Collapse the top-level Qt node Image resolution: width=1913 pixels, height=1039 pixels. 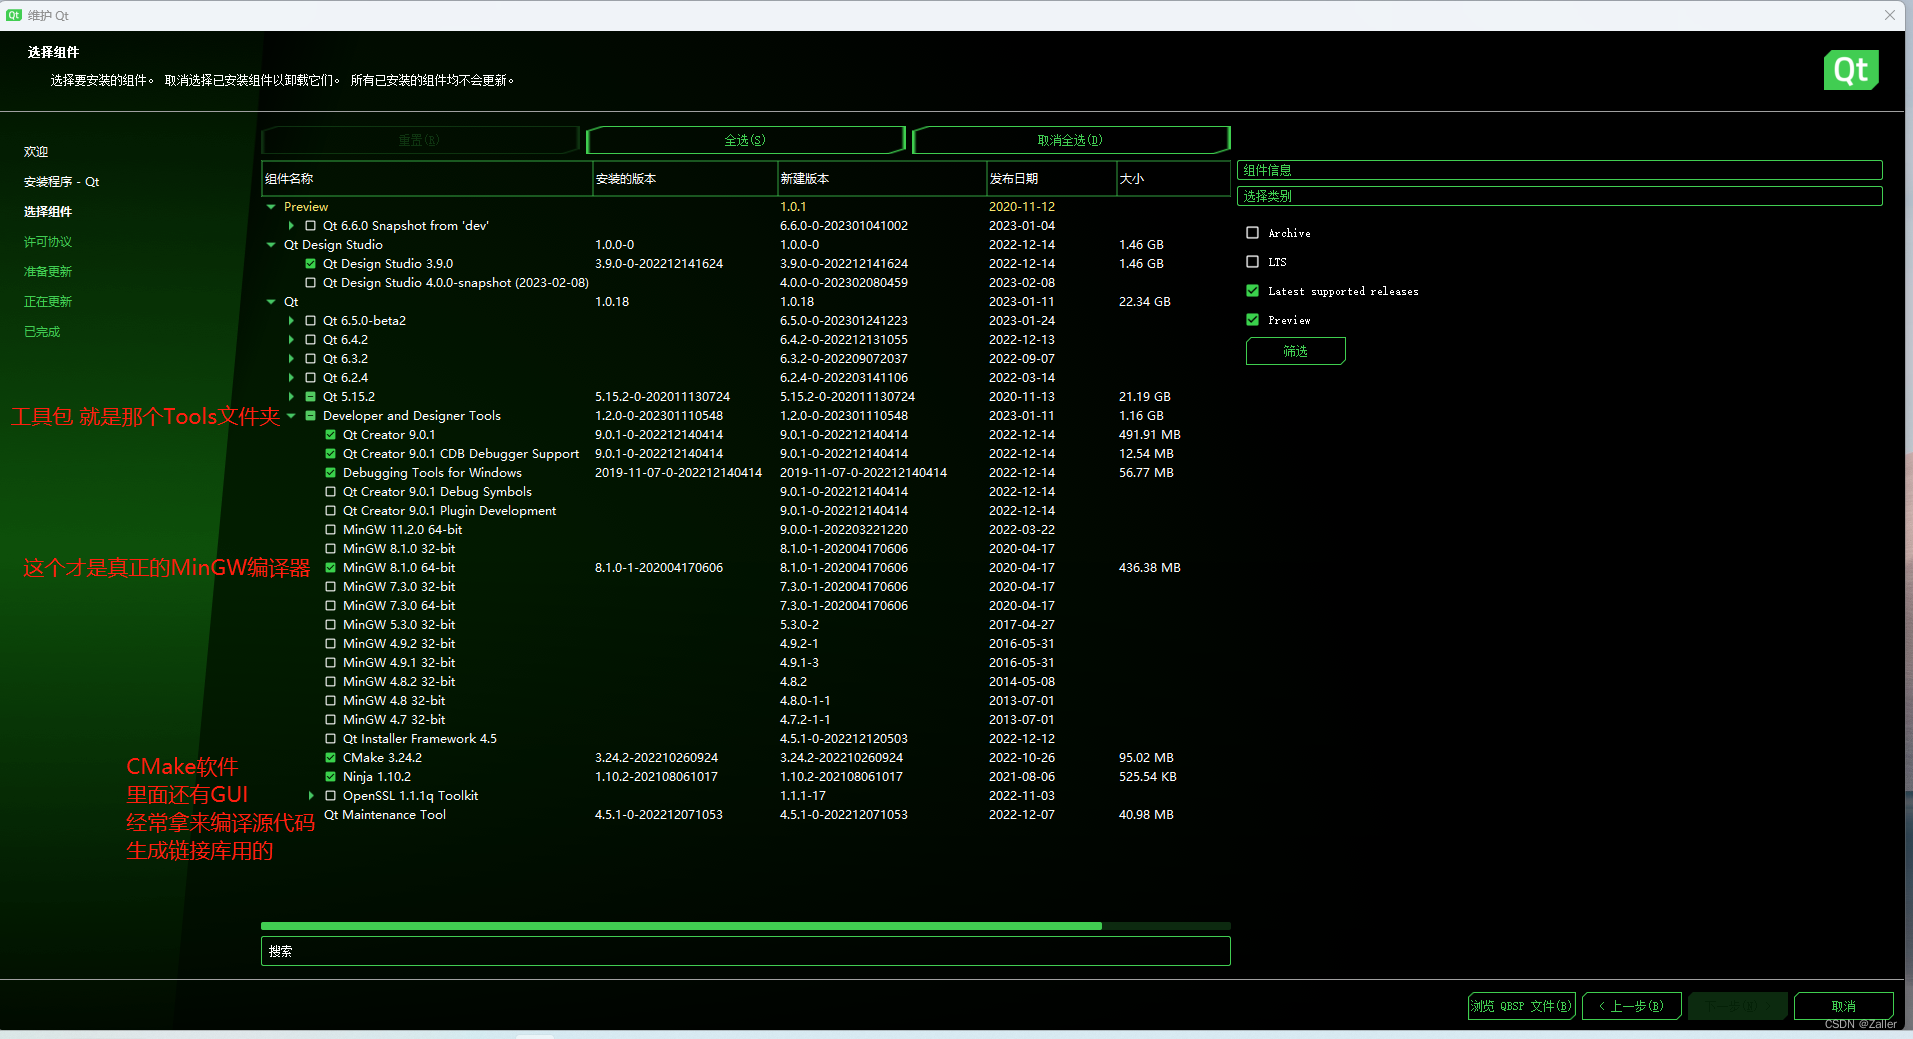(271, 302)
